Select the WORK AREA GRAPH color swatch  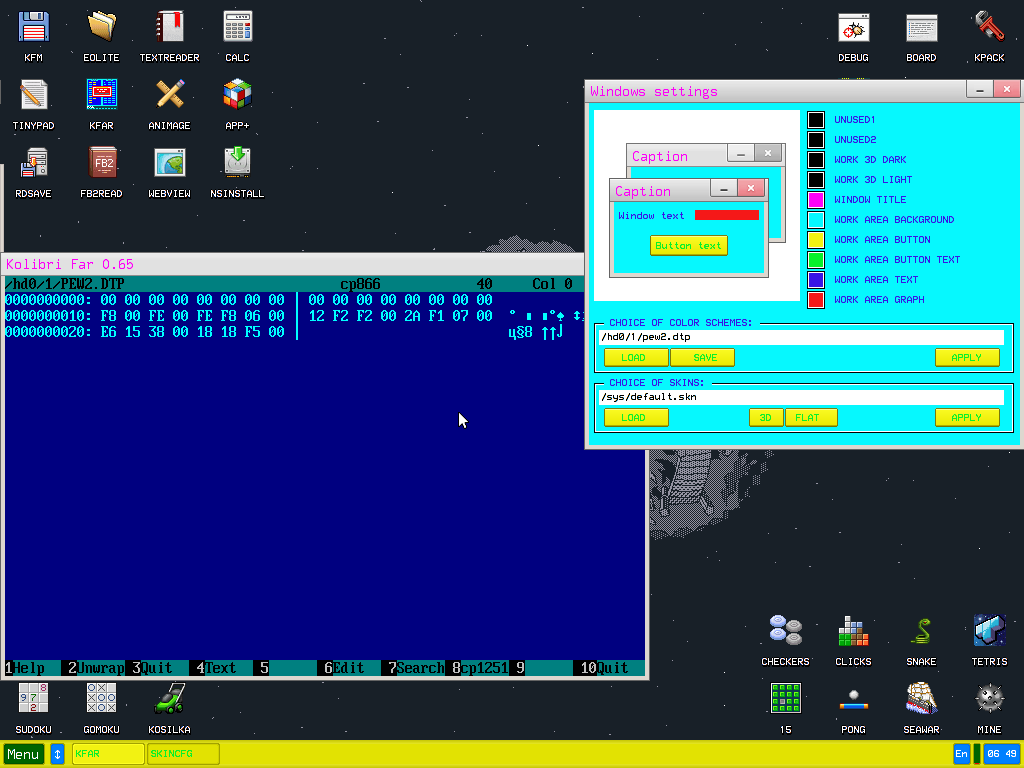(x=815, y=299)
